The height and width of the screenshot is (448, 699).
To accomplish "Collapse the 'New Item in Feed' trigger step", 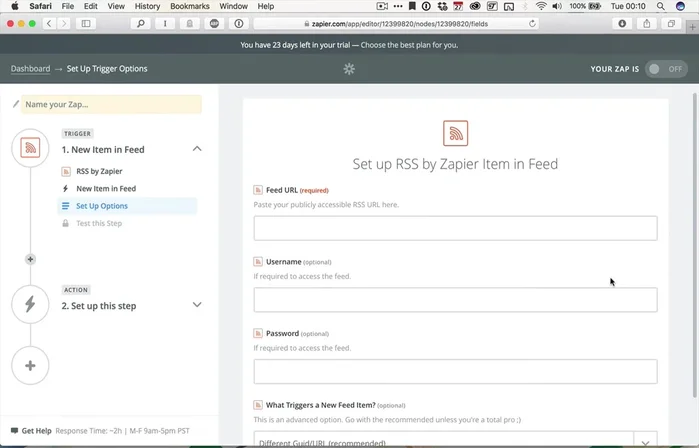I will point(197,149).
